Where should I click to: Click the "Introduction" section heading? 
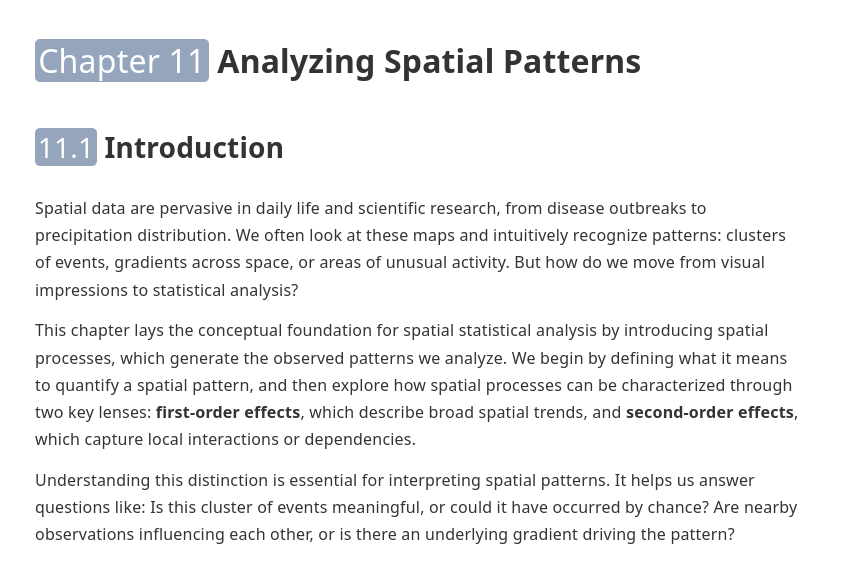193,148
